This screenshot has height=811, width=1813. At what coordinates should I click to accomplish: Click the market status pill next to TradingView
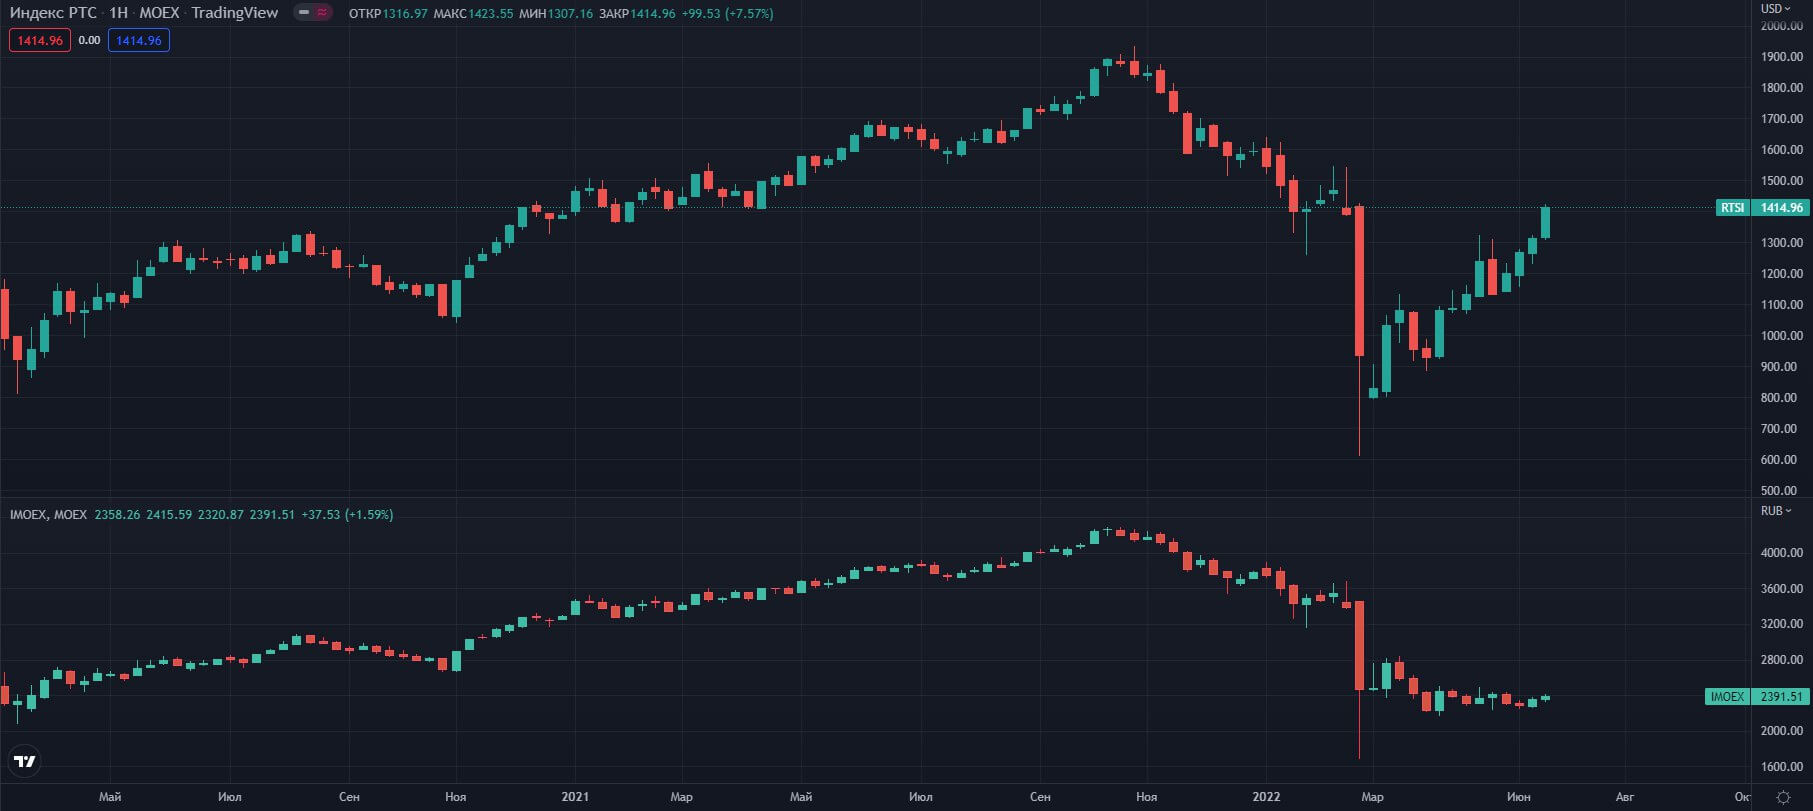(x=314, y=13)
